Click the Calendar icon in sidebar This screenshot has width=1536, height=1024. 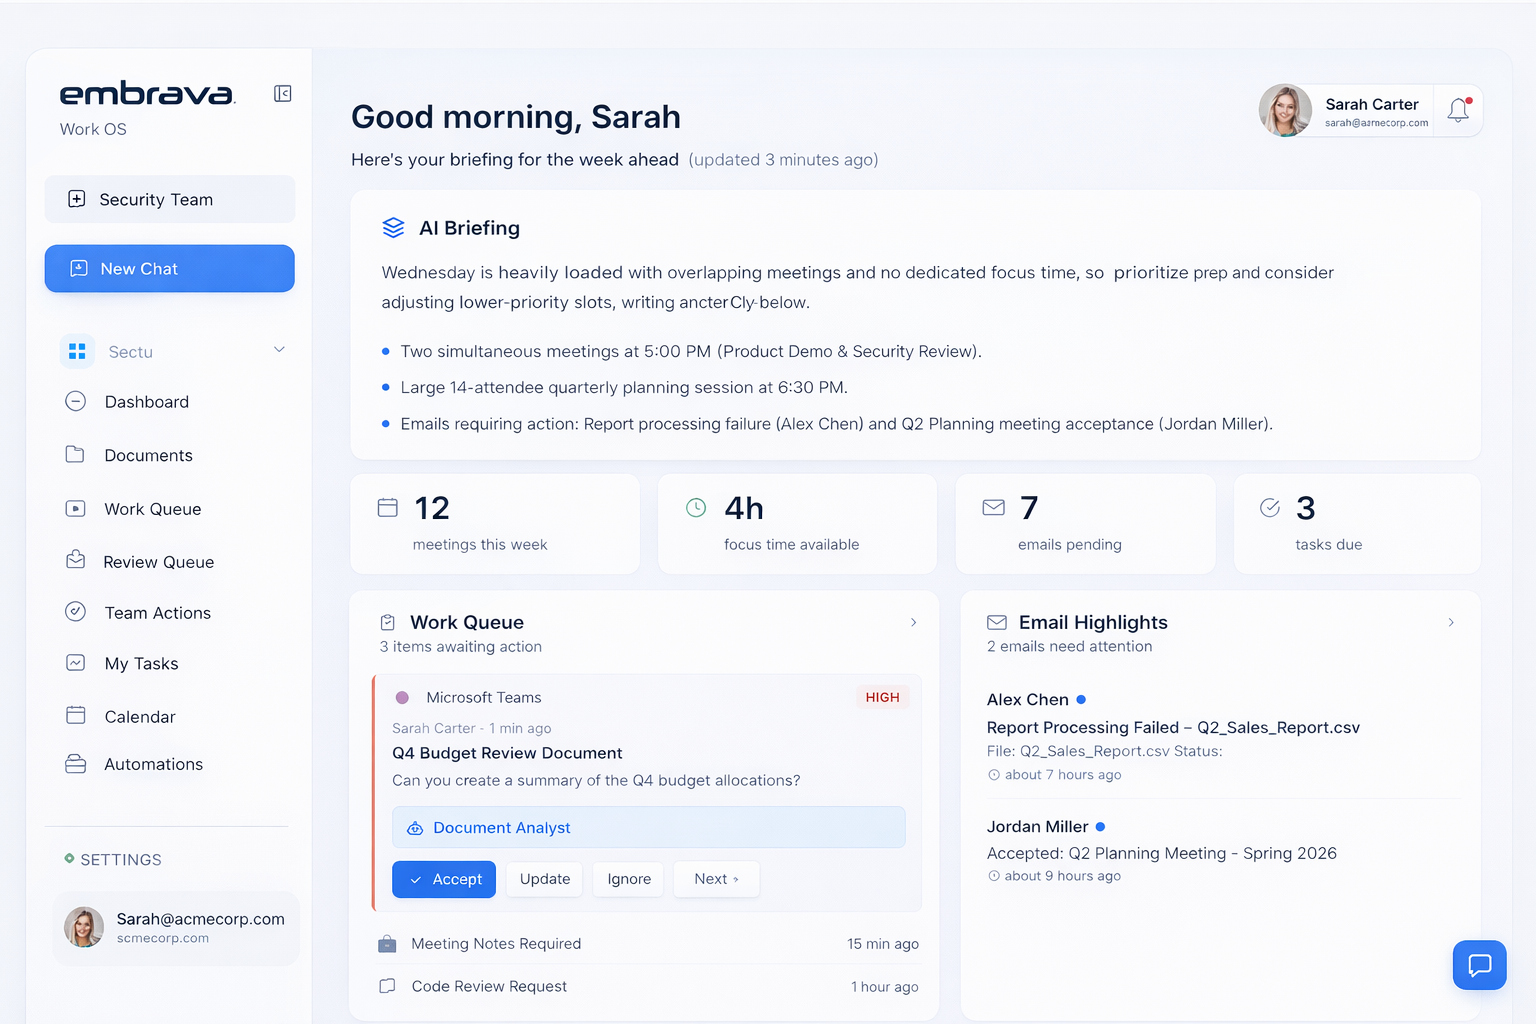pyautogui.click(x=75, y=715)
